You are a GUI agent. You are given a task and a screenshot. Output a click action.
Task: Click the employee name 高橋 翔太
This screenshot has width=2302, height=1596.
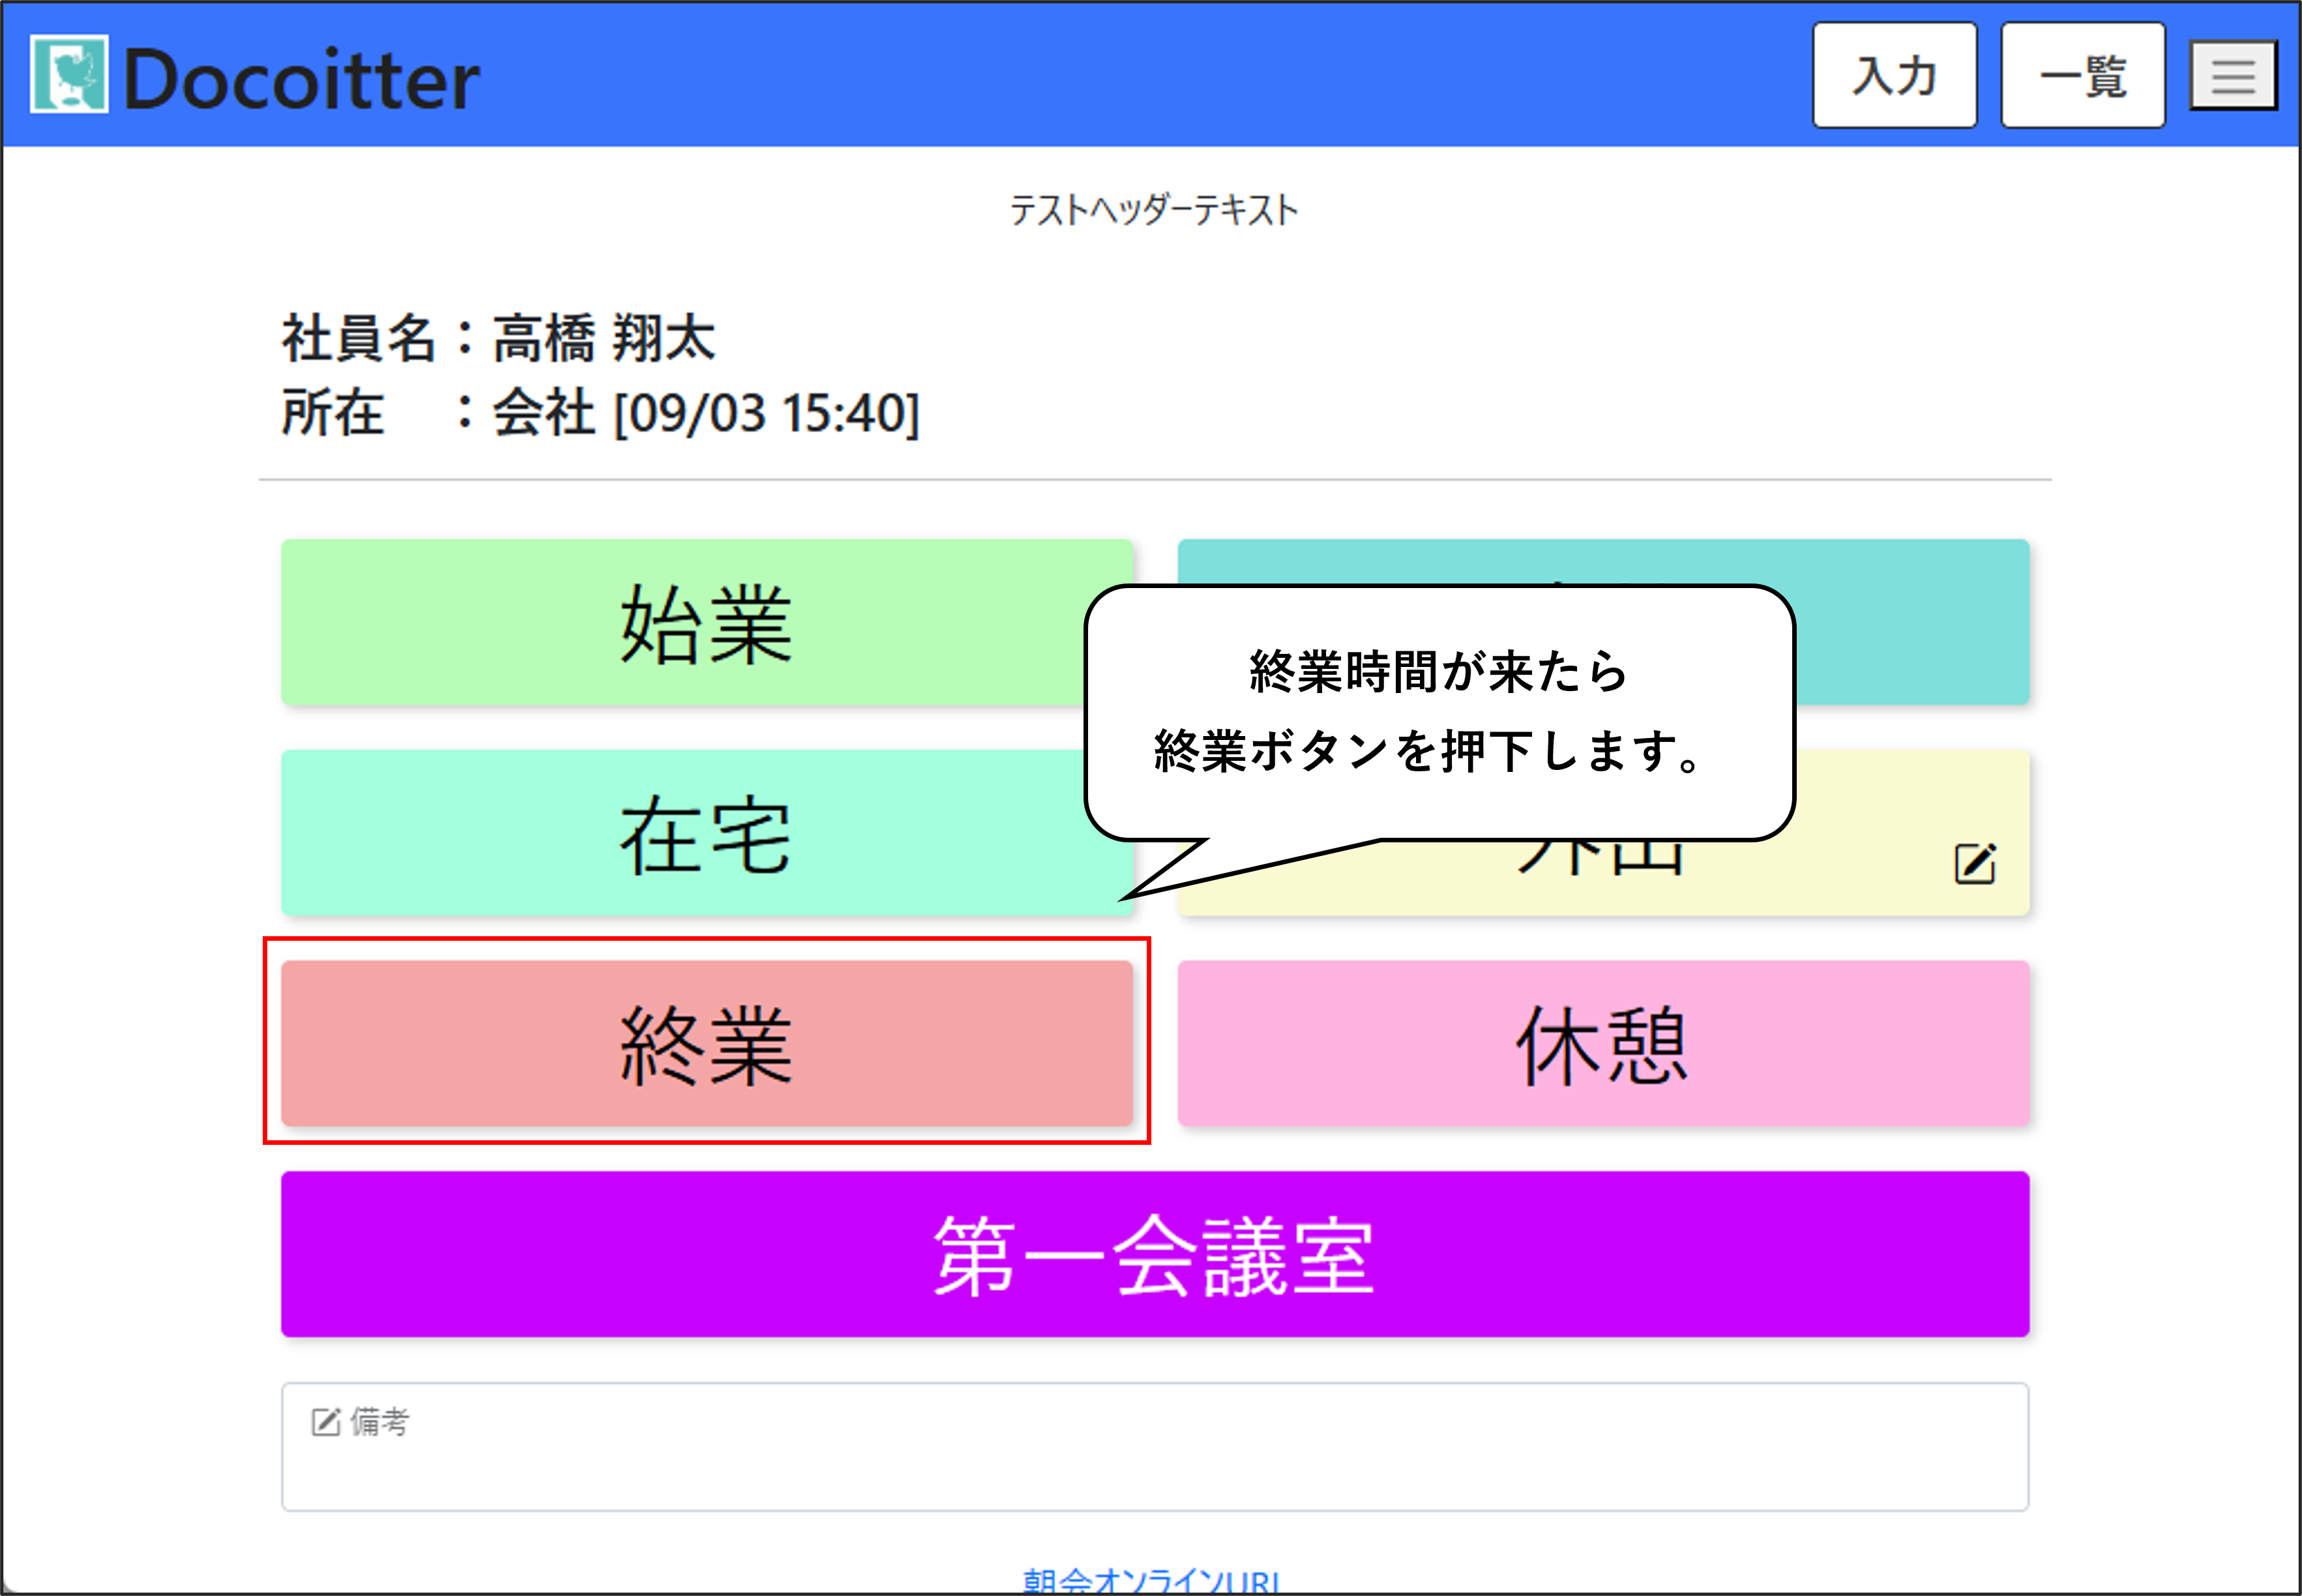pos(604,338)
